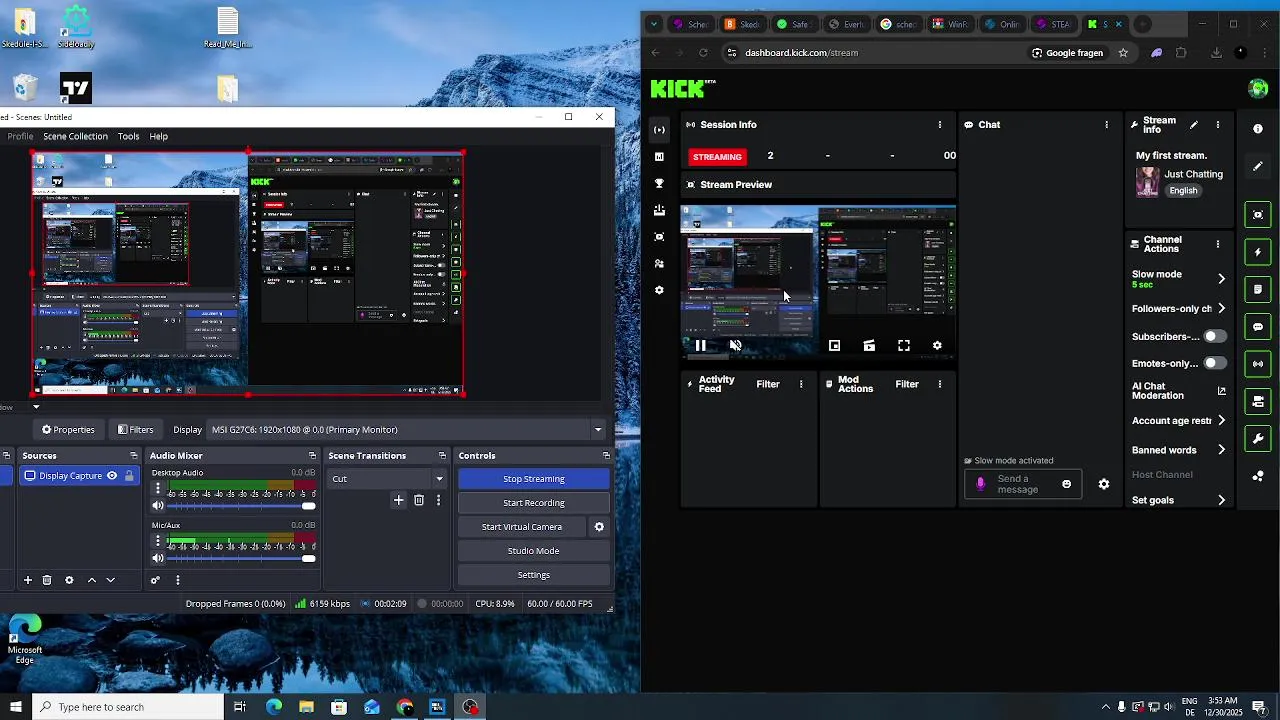Open the Session Info three-dot menu
The height and width of the screenshot is (720, 1280).
939,125
